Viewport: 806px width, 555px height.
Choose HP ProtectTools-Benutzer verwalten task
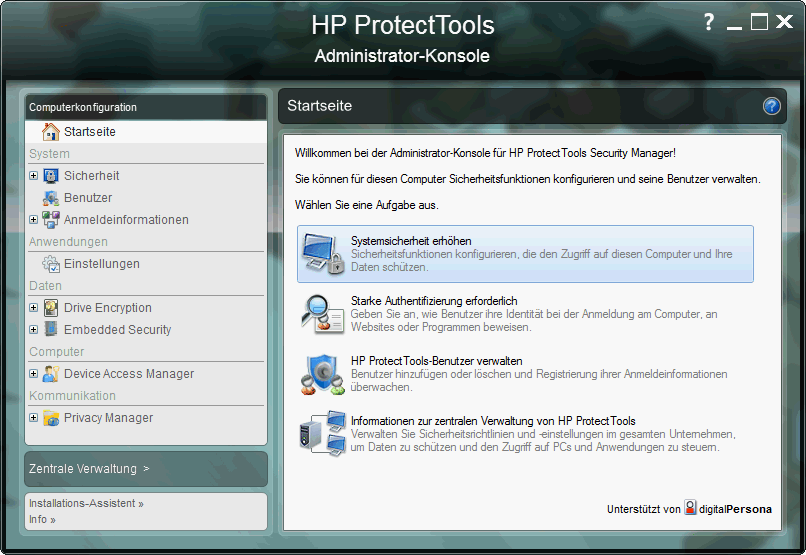525,374
